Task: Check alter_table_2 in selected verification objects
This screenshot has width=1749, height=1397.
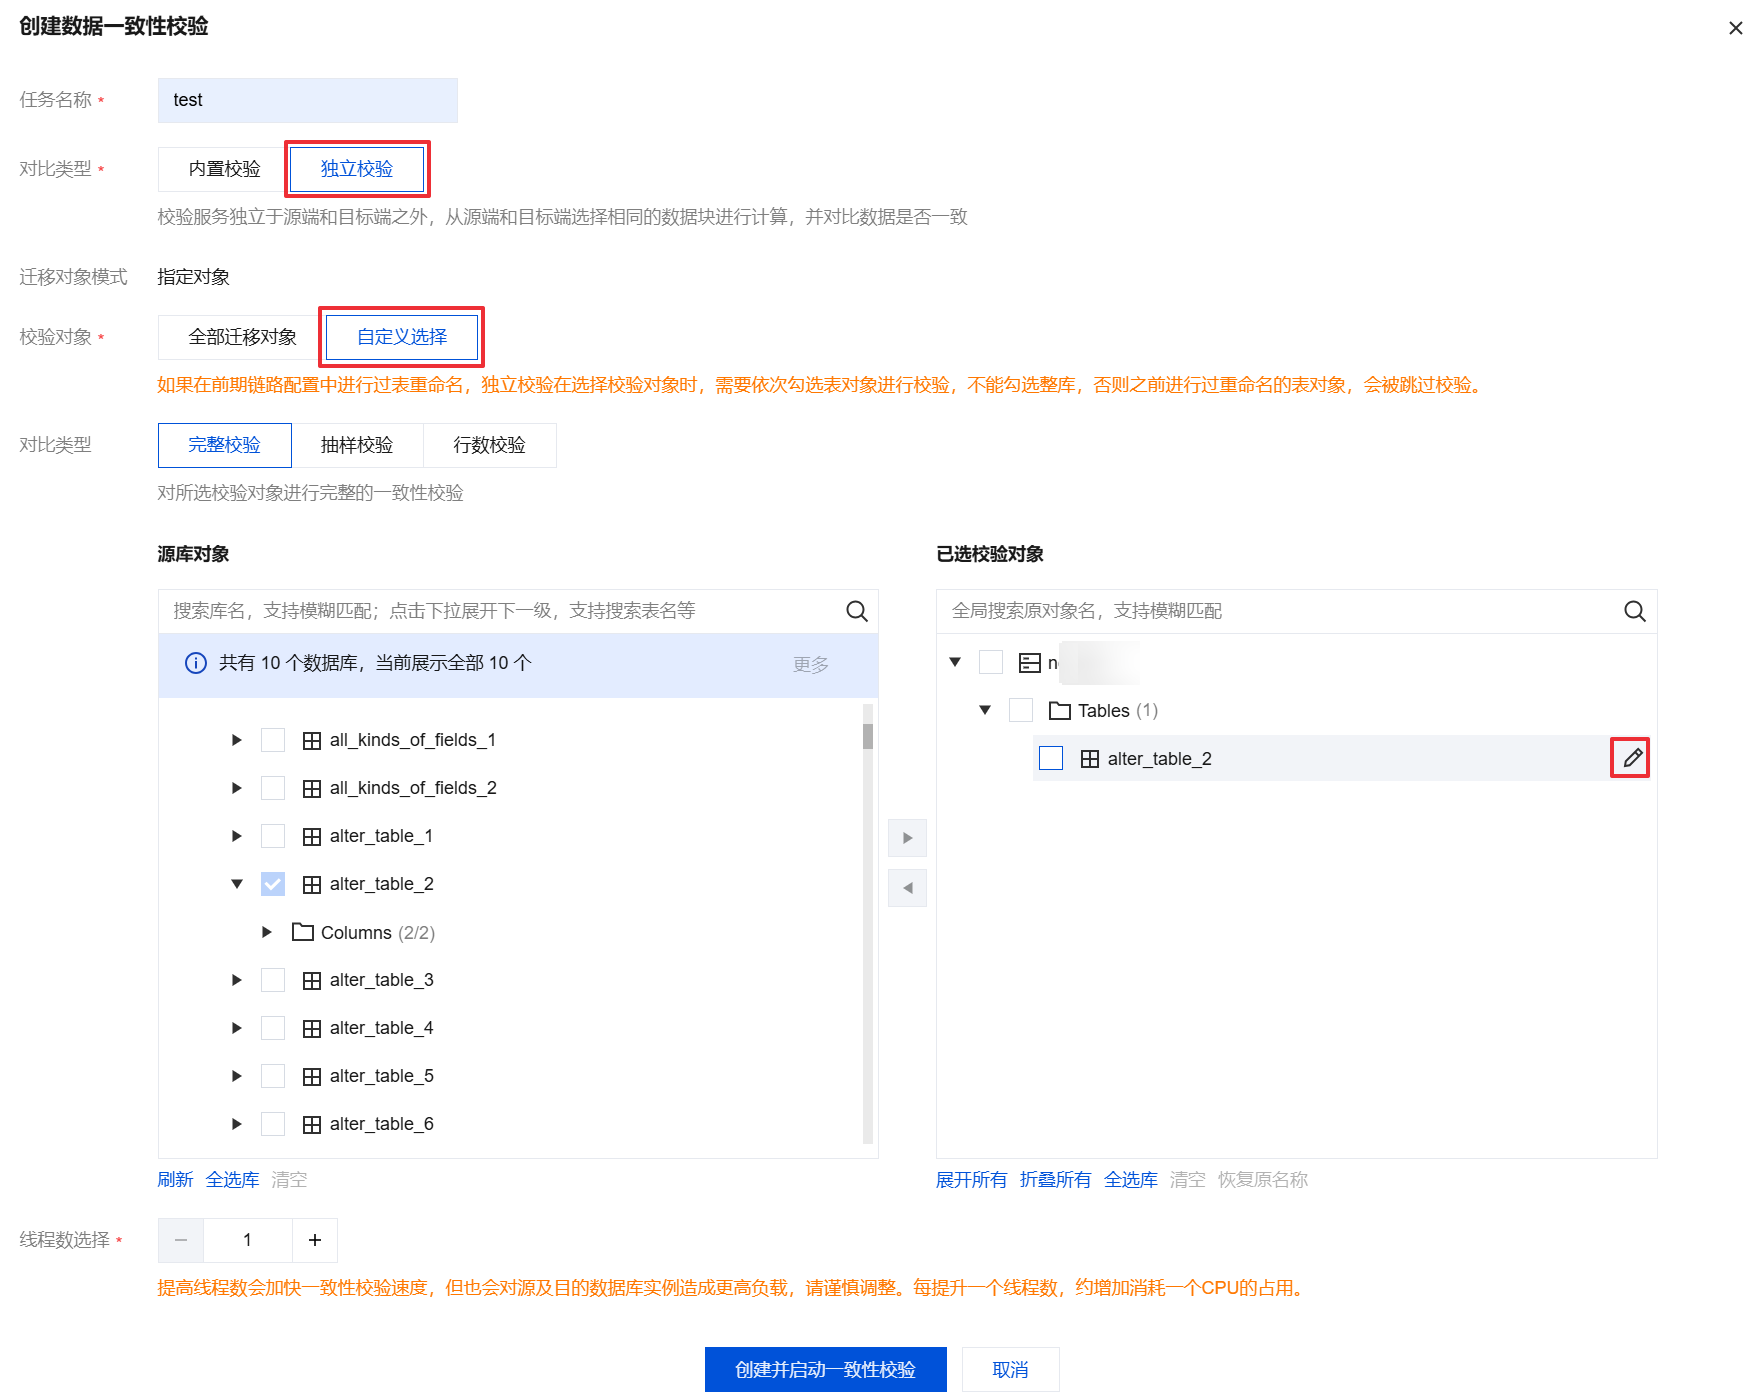Action: [x=1051, y=758]
